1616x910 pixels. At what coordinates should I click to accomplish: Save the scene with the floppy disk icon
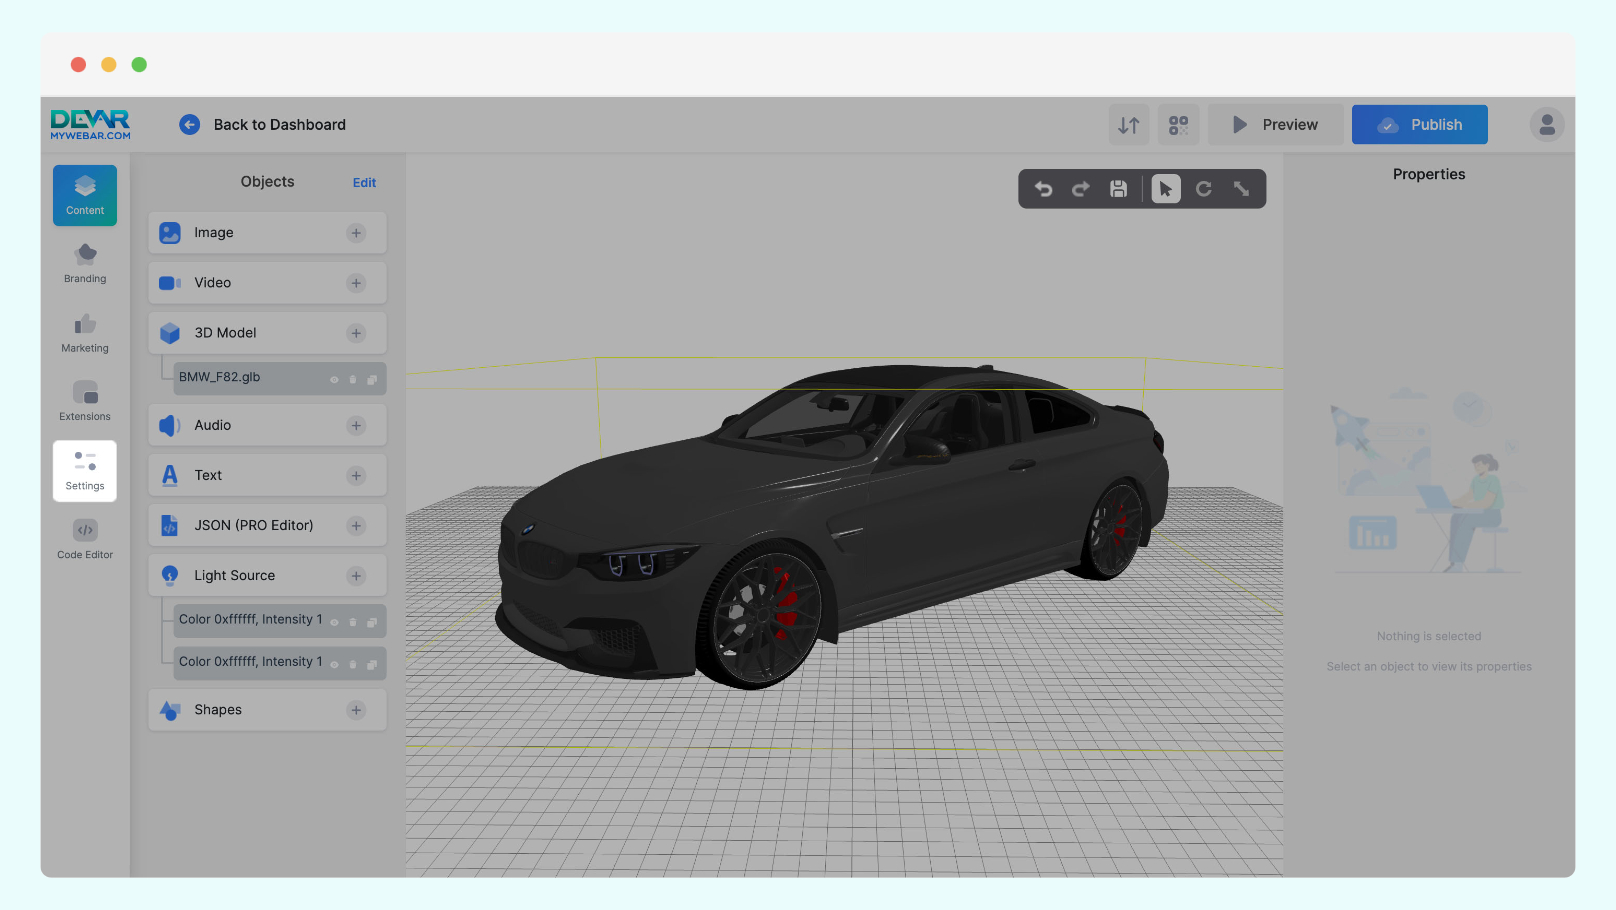coord(1119,189)
